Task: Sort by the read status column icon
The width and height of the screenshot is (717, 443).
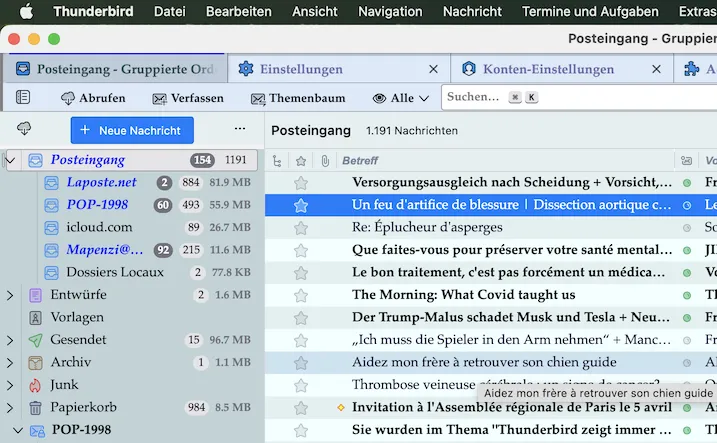Action: 686,160
